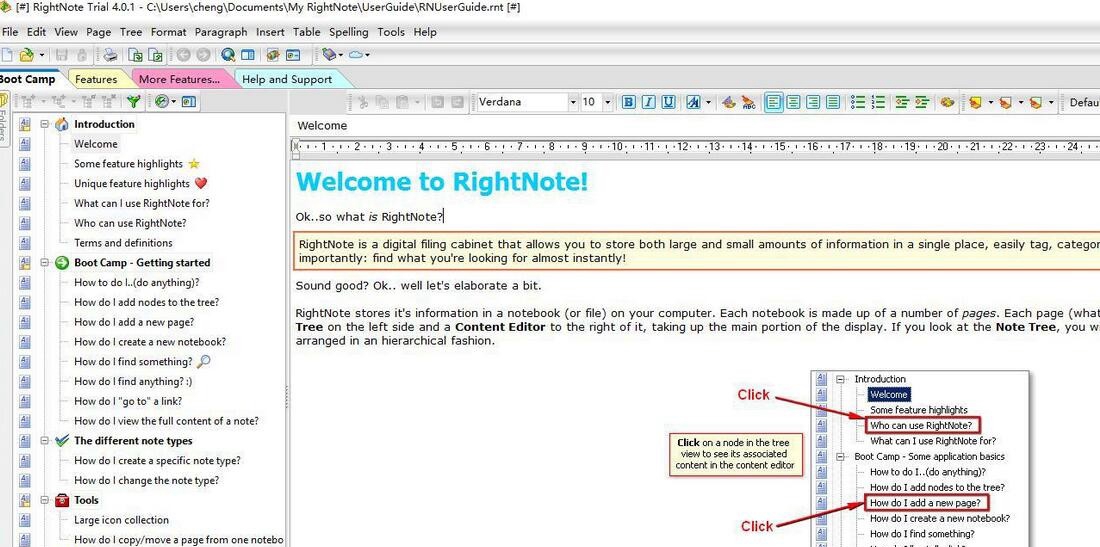
Task: Click the green funnel filter icon
Action: click(133, 102)
